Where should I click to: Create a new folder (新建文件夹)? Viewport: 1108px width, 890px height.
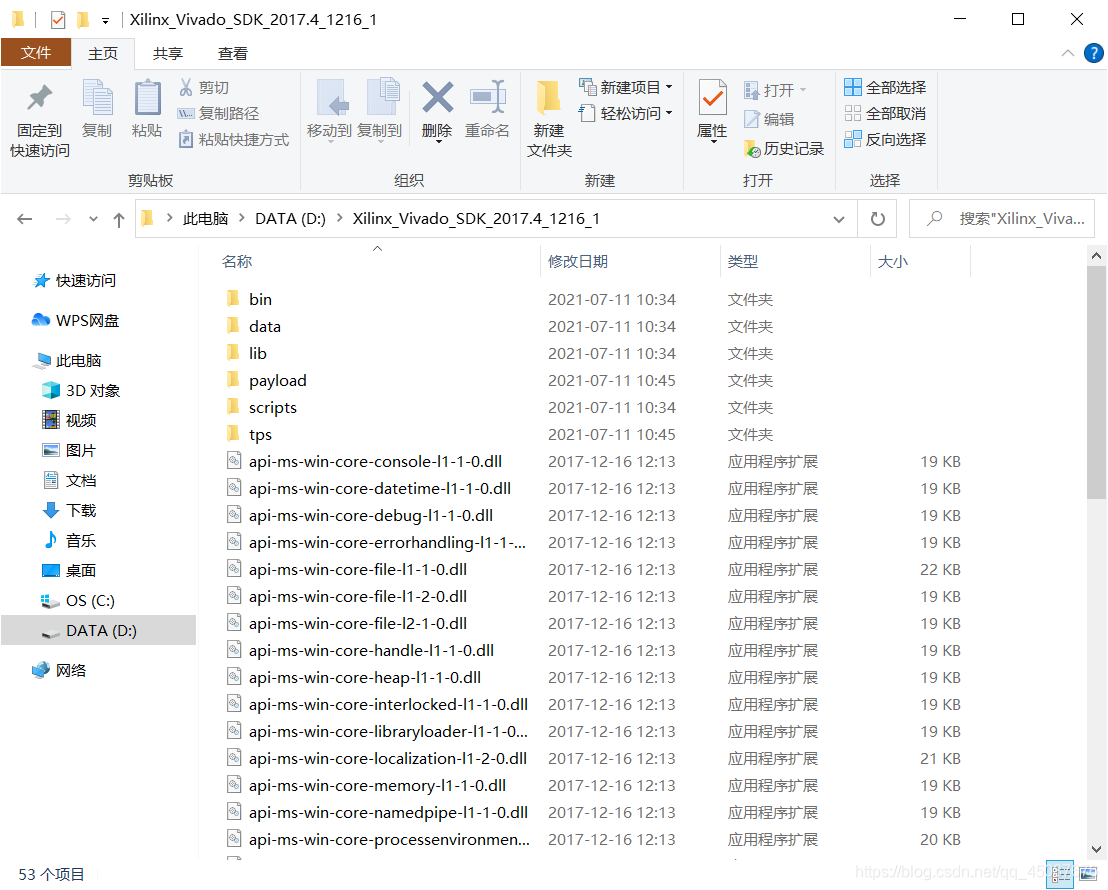(549, 119)
